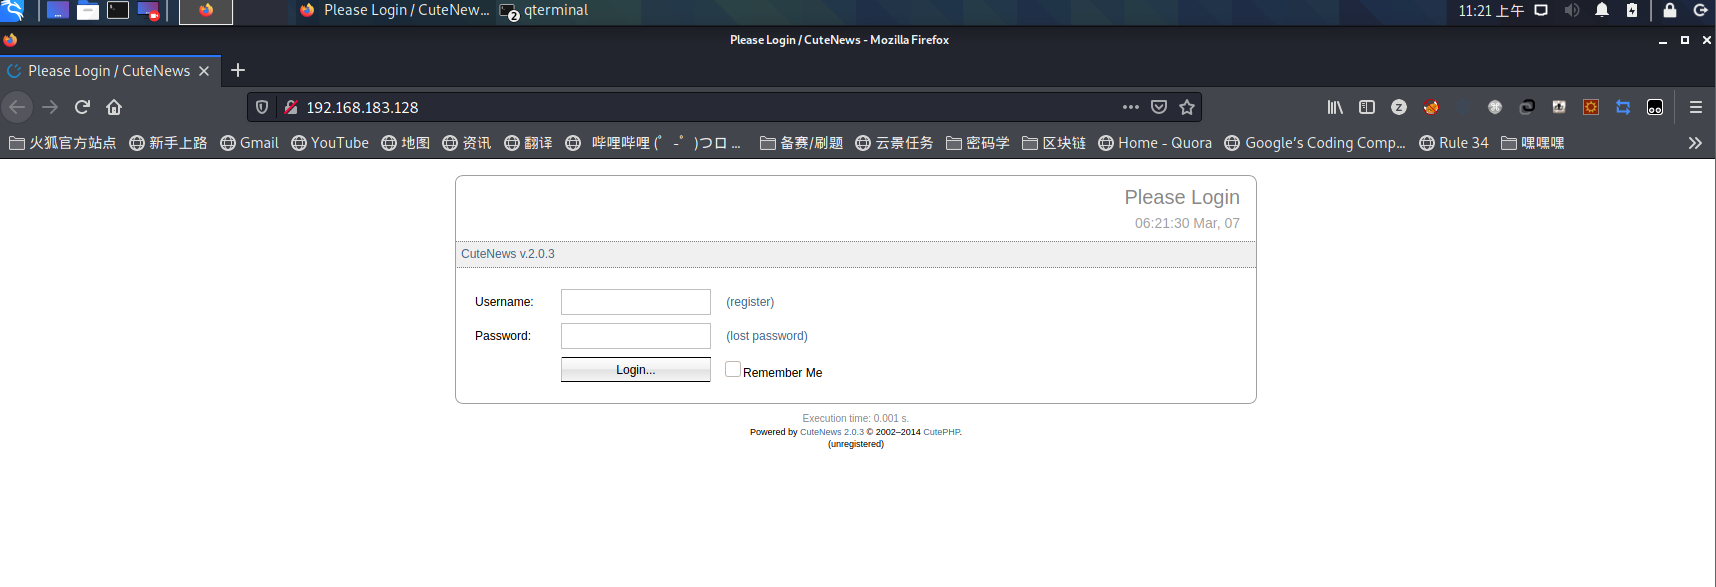1716x587 pixels.
Task: Open tracking protection shield in address bar
Action: click(x=262, y=107)
